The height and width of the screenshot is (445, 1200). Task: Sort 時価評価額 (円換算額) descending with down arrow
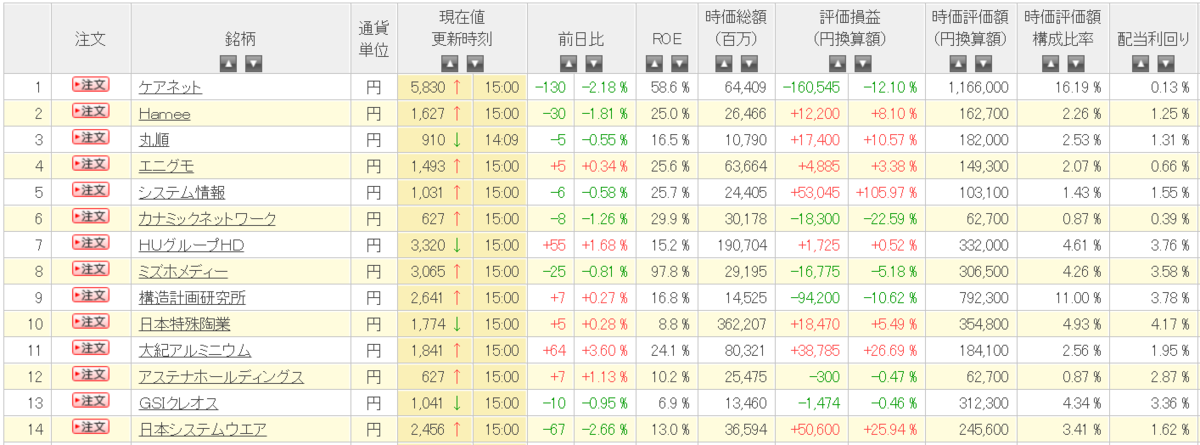(x=981, y=64)
